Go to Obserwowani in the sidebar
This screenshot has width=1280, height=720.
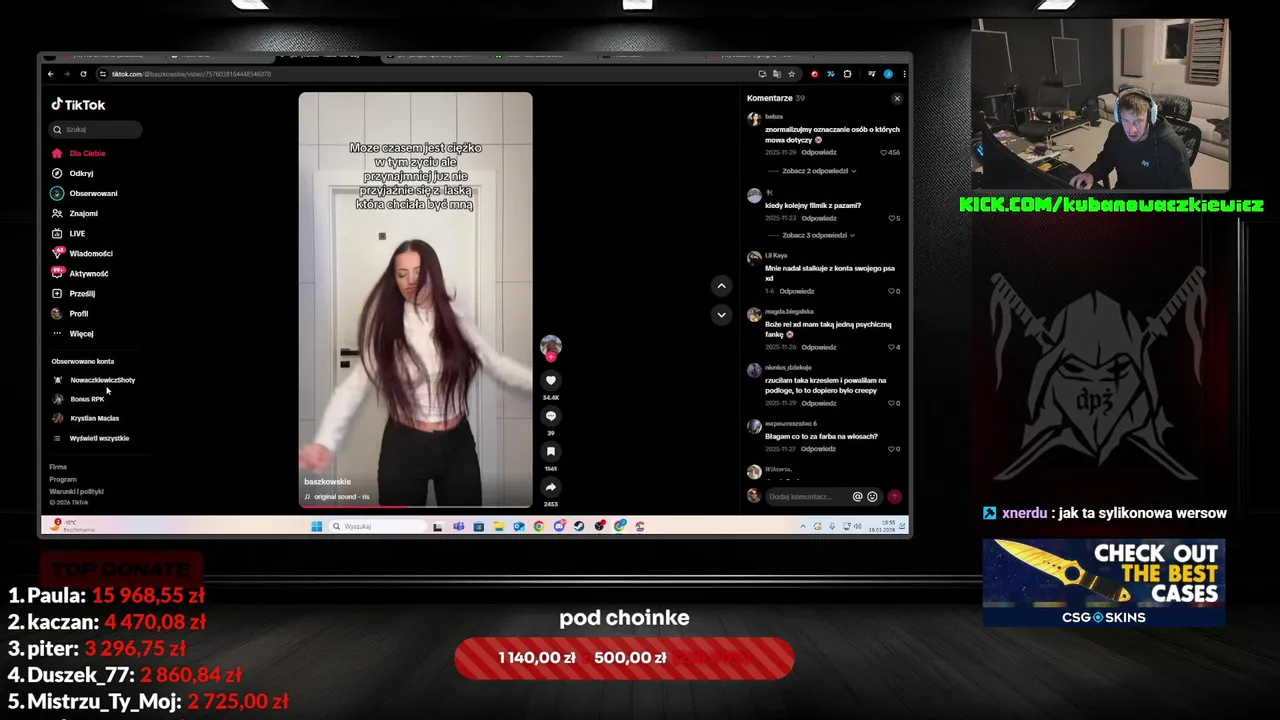click(85, 193)
